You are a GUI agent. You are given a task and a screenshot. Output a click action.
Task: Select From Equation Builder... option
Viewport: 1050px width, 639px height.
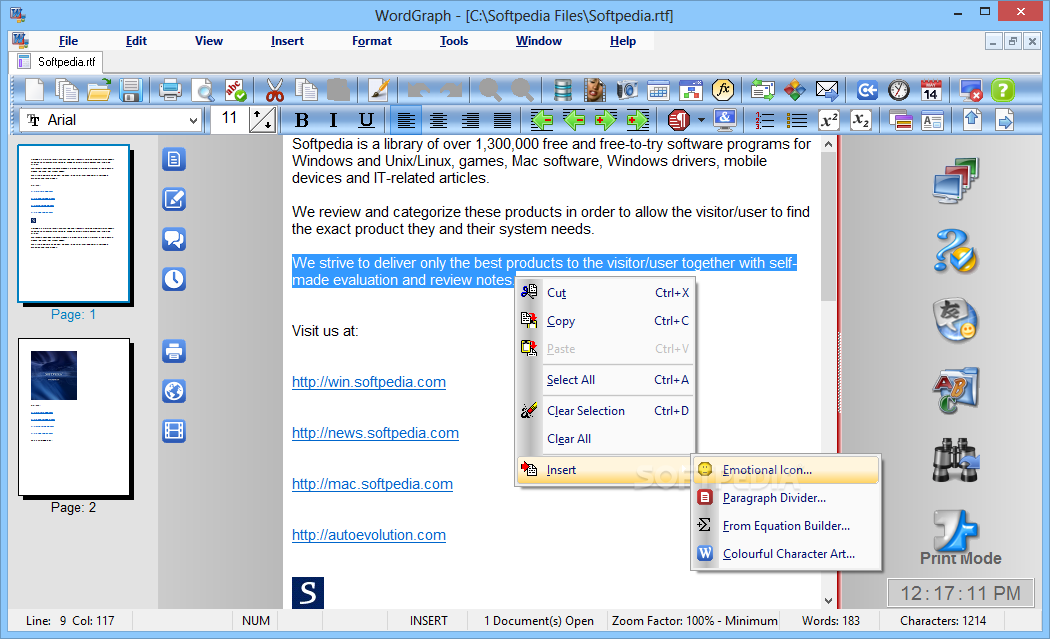point(786,526)
